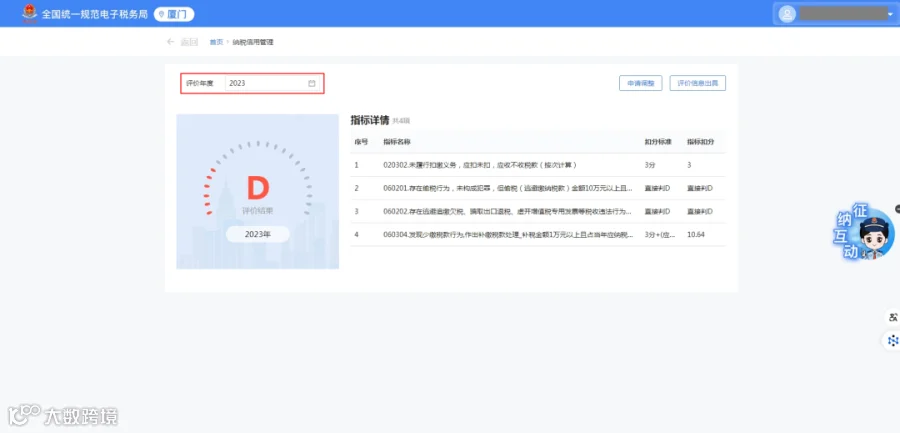Click the 评价信息出具 button

(x=697, y=83)
